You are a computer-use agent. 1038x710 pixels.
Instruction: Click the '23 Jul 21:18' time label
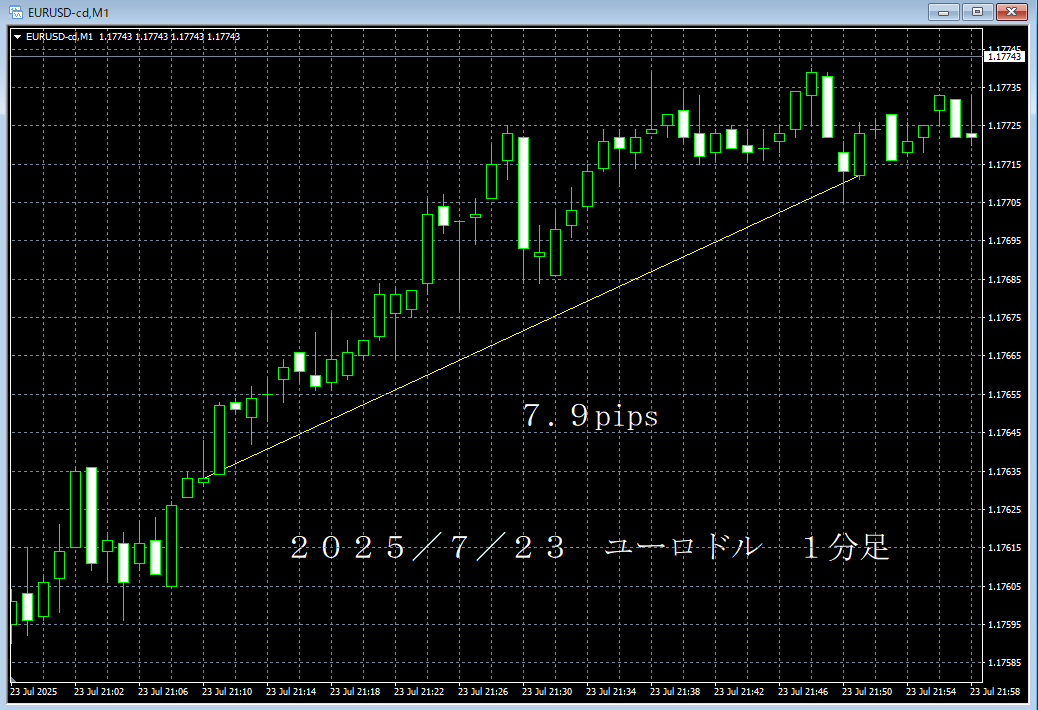(x=355, y=691)
